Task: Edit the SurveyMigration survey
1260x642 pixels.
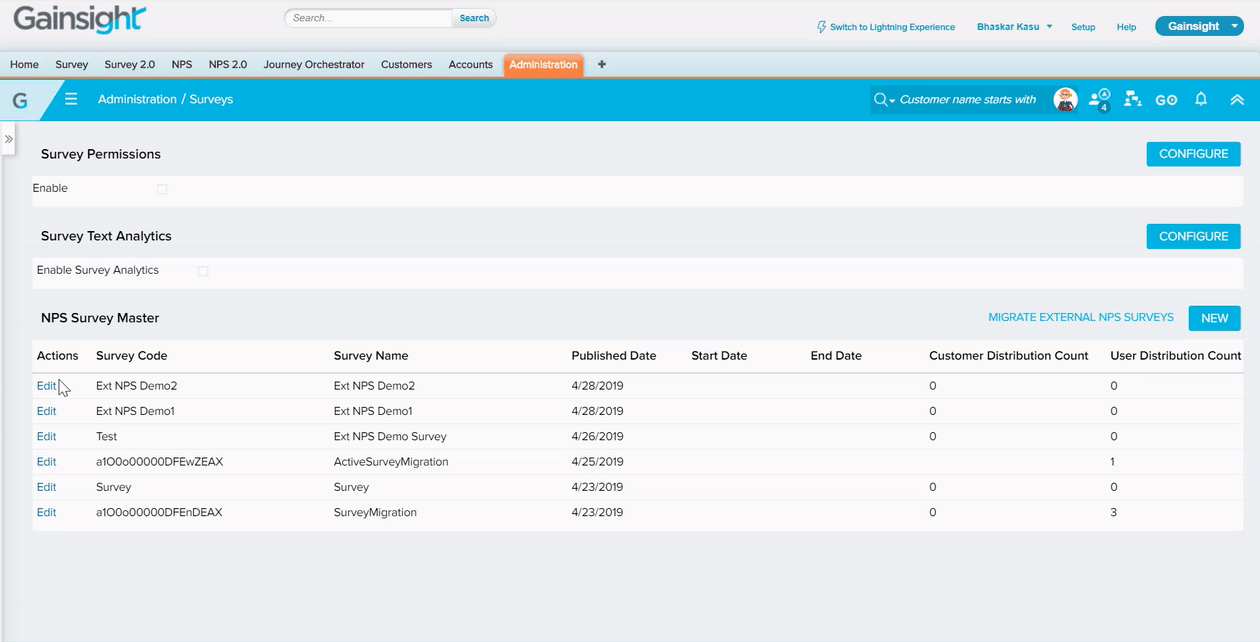Action: click(x=47, y=512)
